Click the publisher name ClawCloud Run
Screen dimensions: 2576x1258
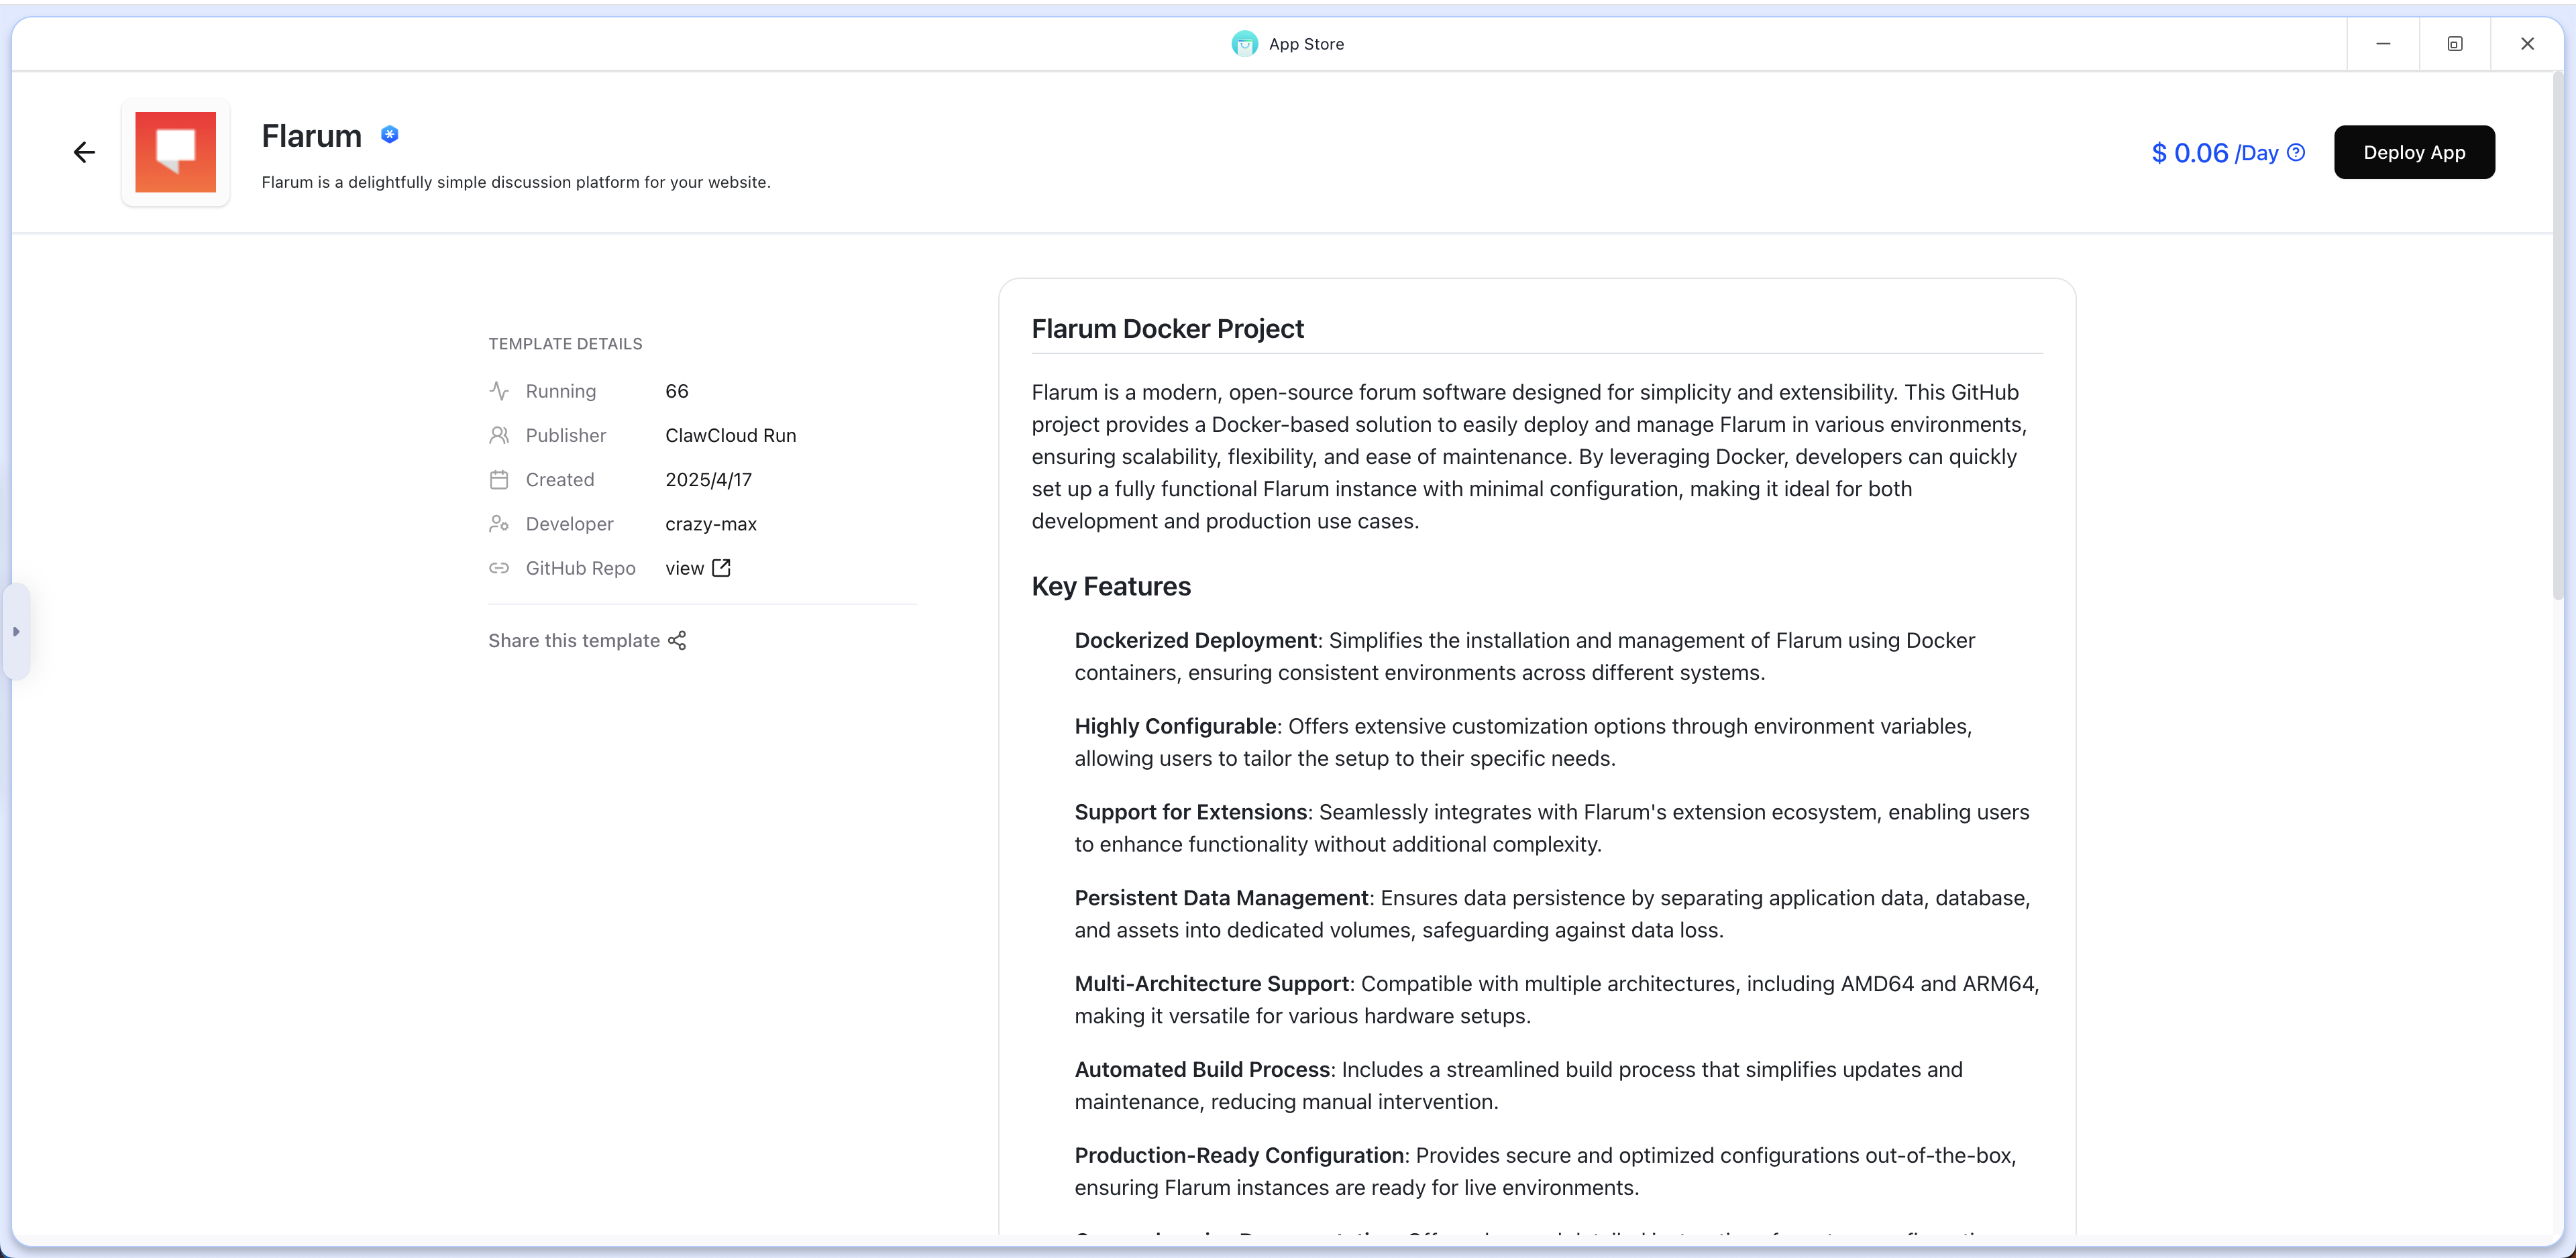coord(731,435)
